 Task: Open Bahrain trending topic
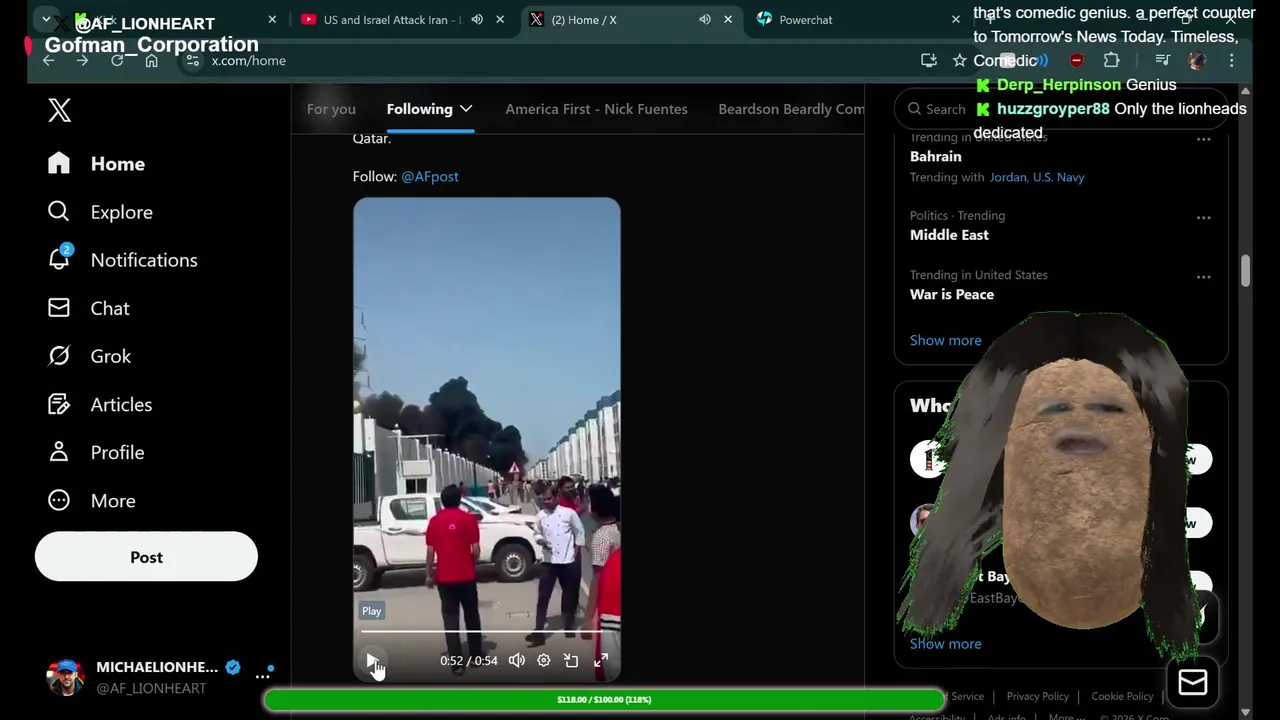pos(936,156)
